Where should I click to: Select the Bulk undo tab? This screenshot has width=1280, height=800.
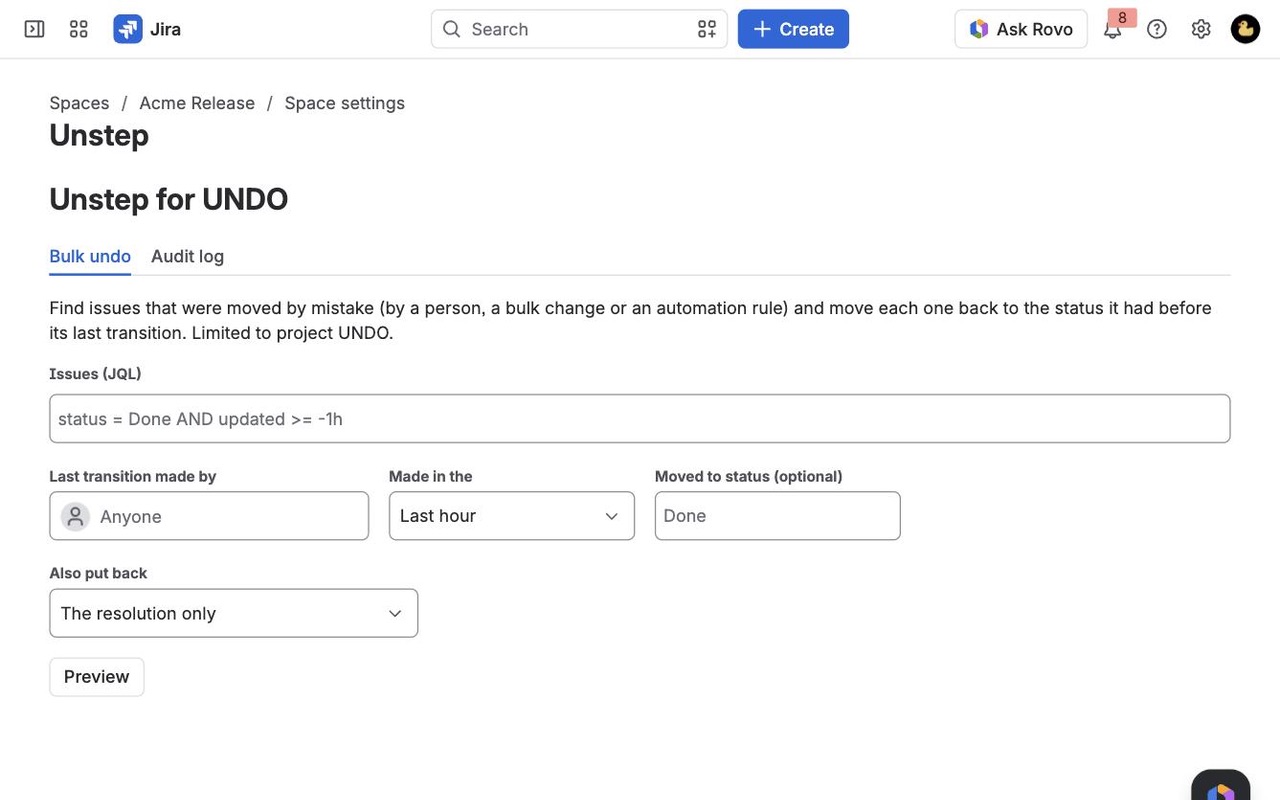click(x=90, y=256)
